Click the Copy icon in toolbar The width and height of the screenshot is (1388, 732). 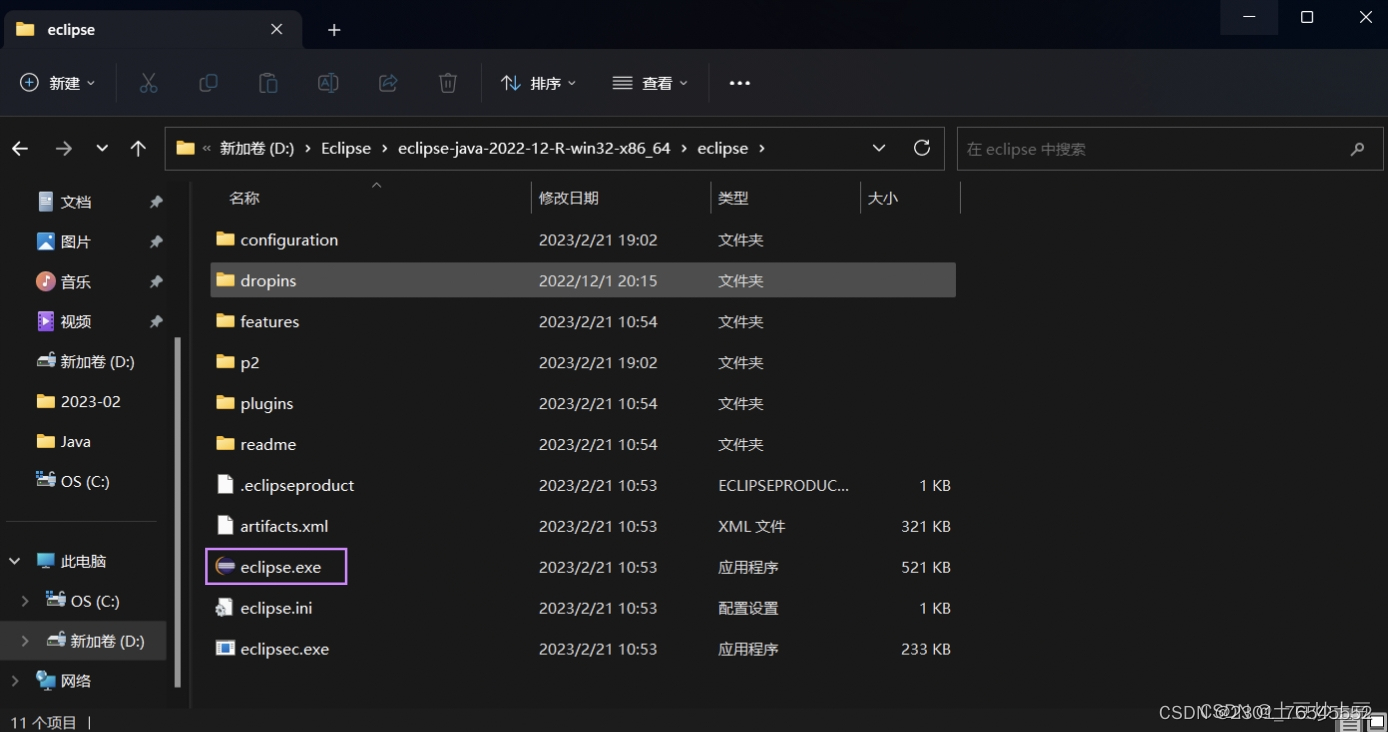coord(208,83)
